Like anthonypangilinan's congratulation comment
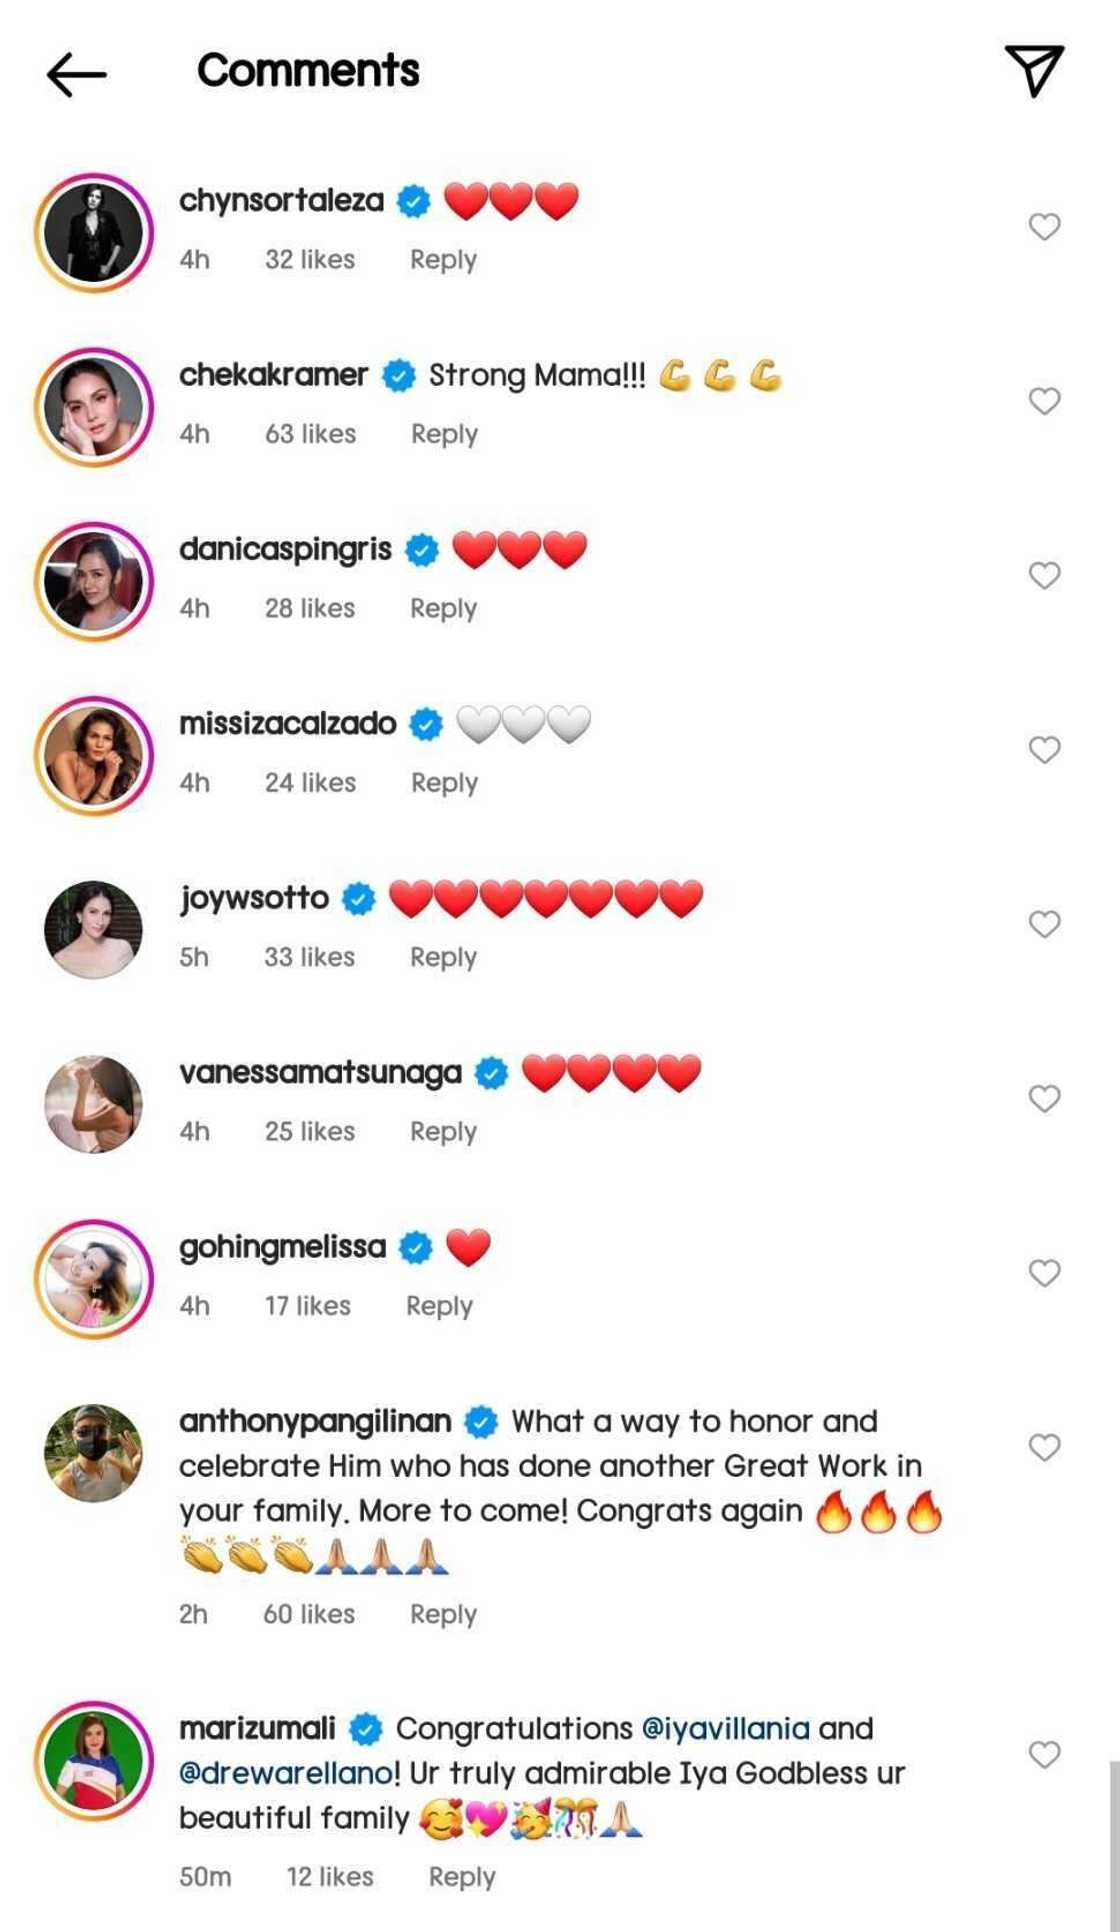 coord(1044,1447)
